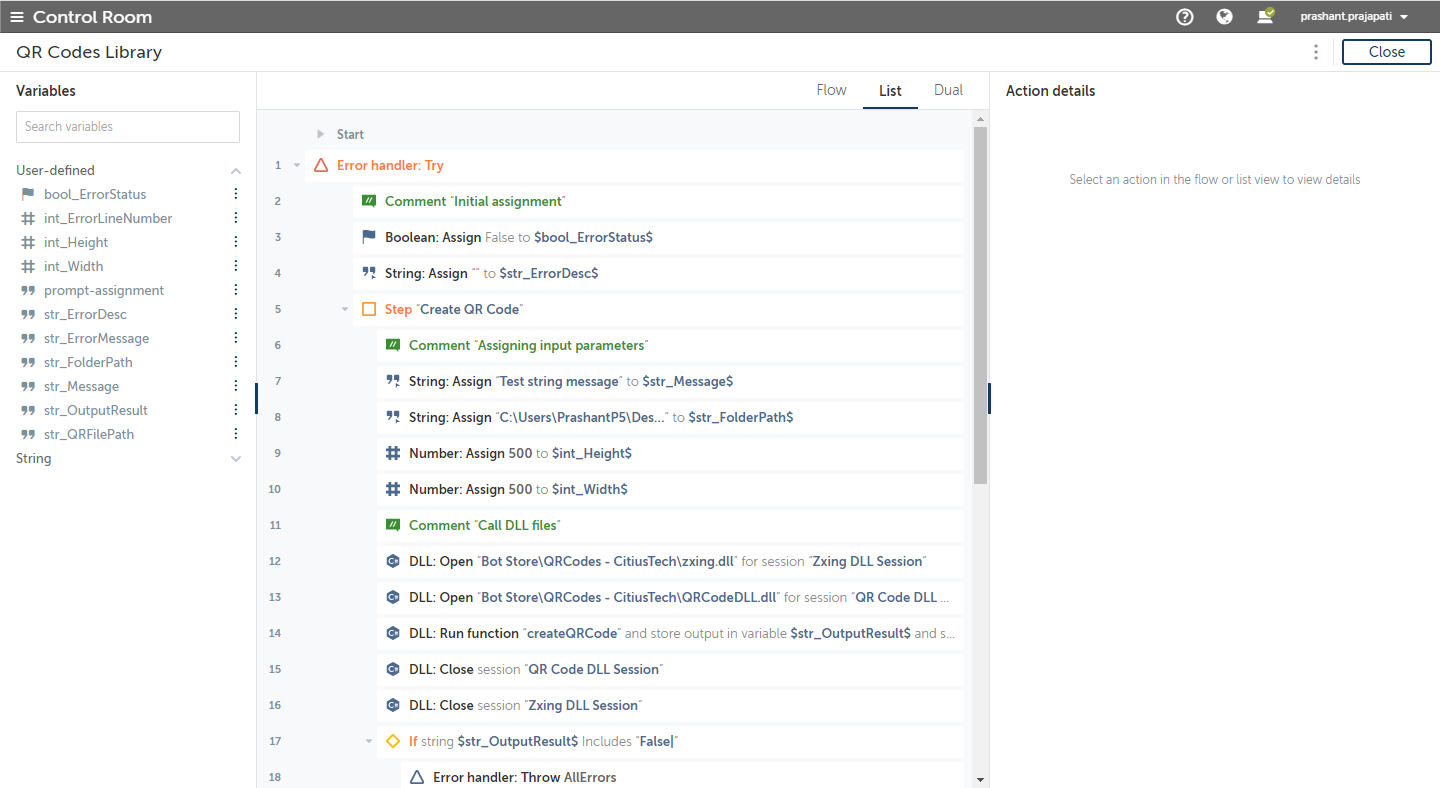This screenshot has width=1440, height=788.
Task: Click the Error handler triangle icon on line 1
Action: pos(321,165)
